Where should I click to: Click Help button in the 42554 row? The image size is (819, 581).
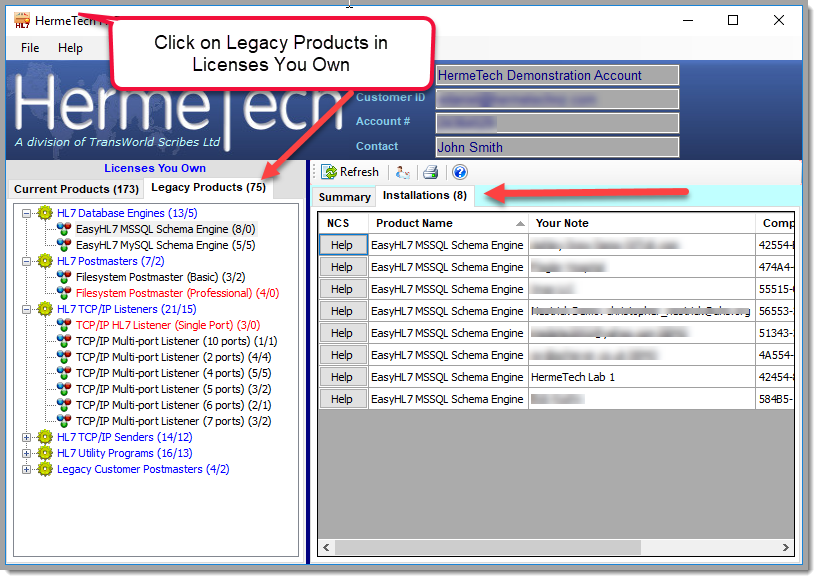[x=343, y=245]
